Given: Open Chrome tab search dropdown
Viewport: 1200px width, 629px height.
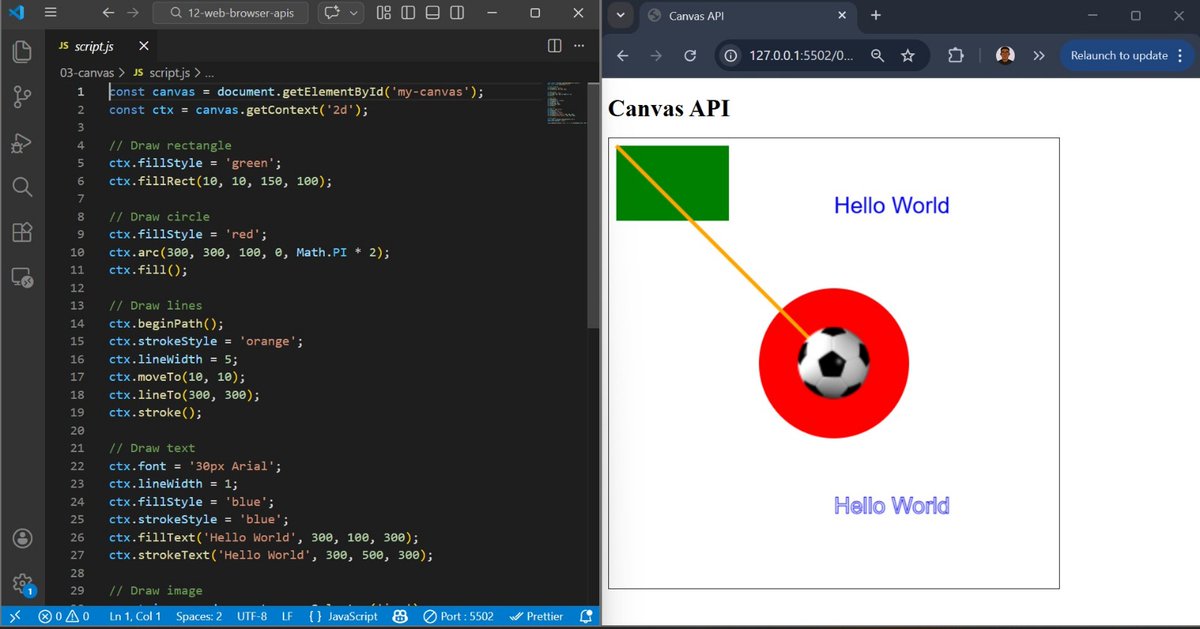Looking at the screenshot, I should [620, 15].
